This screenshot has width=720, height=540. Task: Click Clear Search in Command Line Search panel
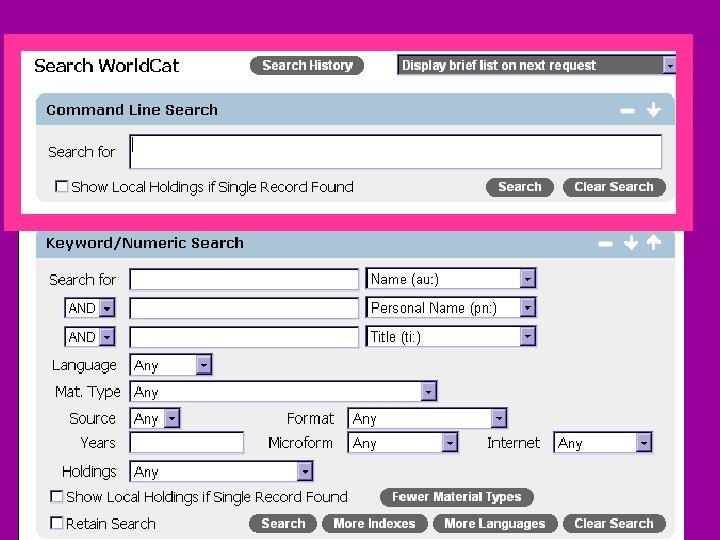614,187
